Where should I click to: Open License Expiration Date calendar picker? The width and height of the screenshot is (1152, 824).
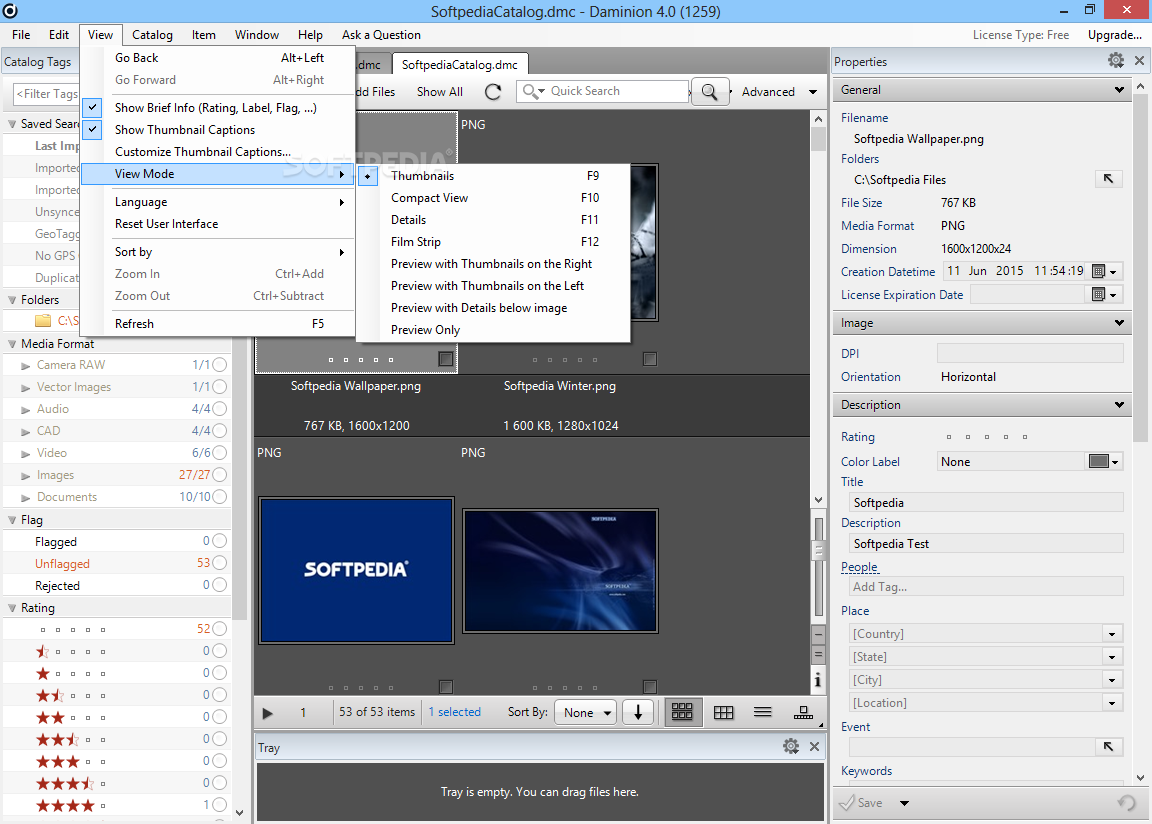pyautogui.click(x=1104, y=294)
